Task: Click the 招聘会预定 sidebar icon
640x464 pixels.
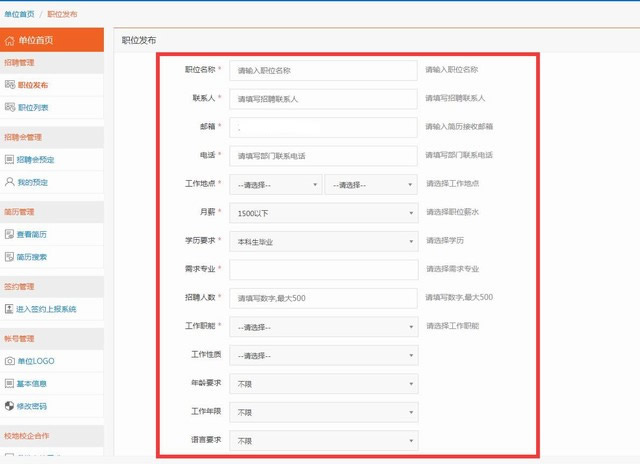Action: [10, 159]
